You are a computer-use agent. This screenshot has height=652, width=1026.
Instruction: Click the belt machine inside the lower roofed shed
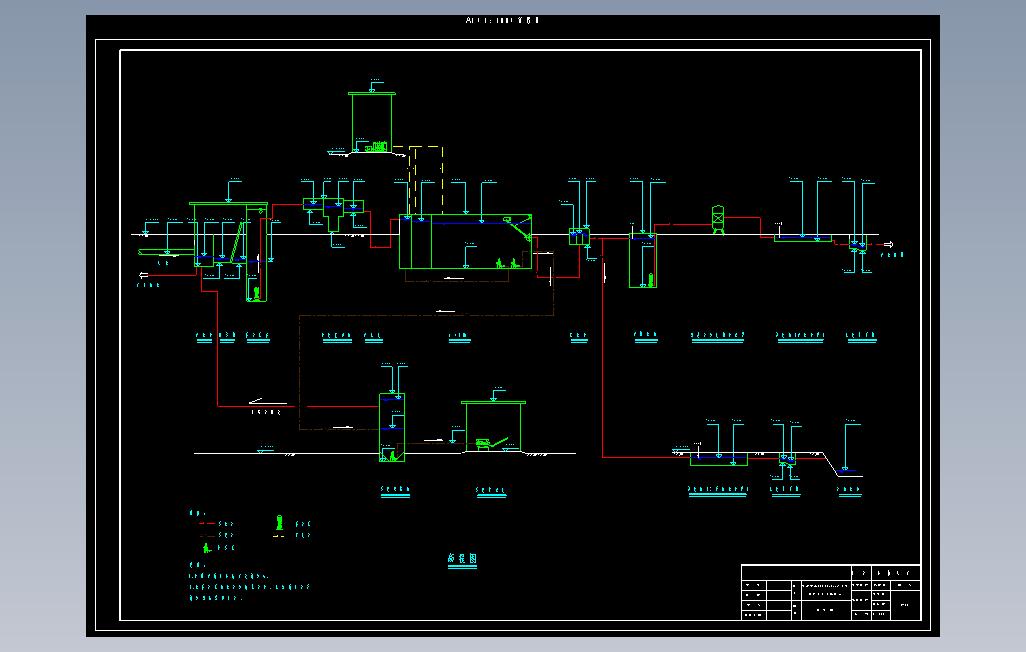point(491,444)
